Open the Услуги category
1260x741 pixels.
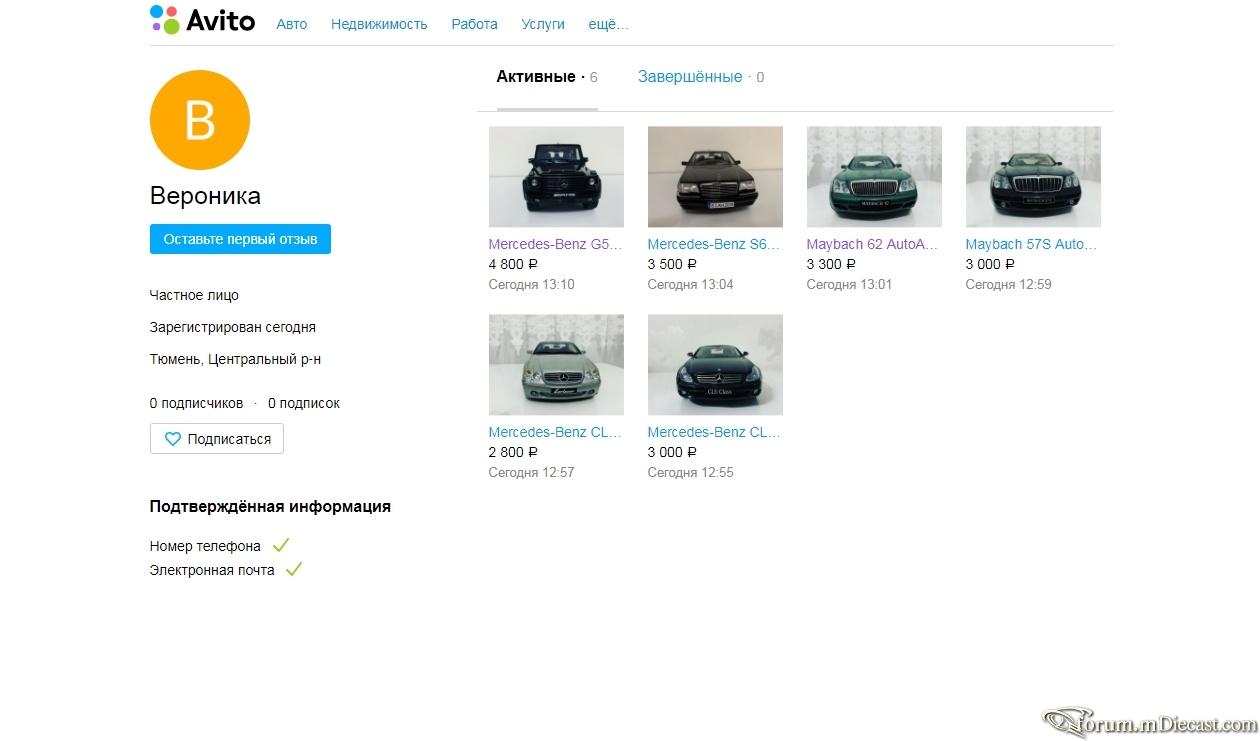[x=543, y=24]
